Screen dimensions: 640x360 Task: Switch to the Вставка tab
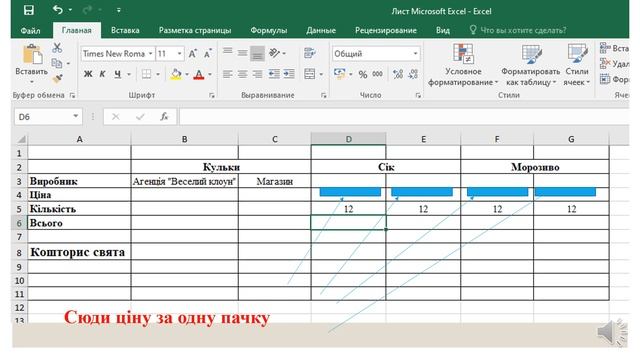[x=125, y=30]
